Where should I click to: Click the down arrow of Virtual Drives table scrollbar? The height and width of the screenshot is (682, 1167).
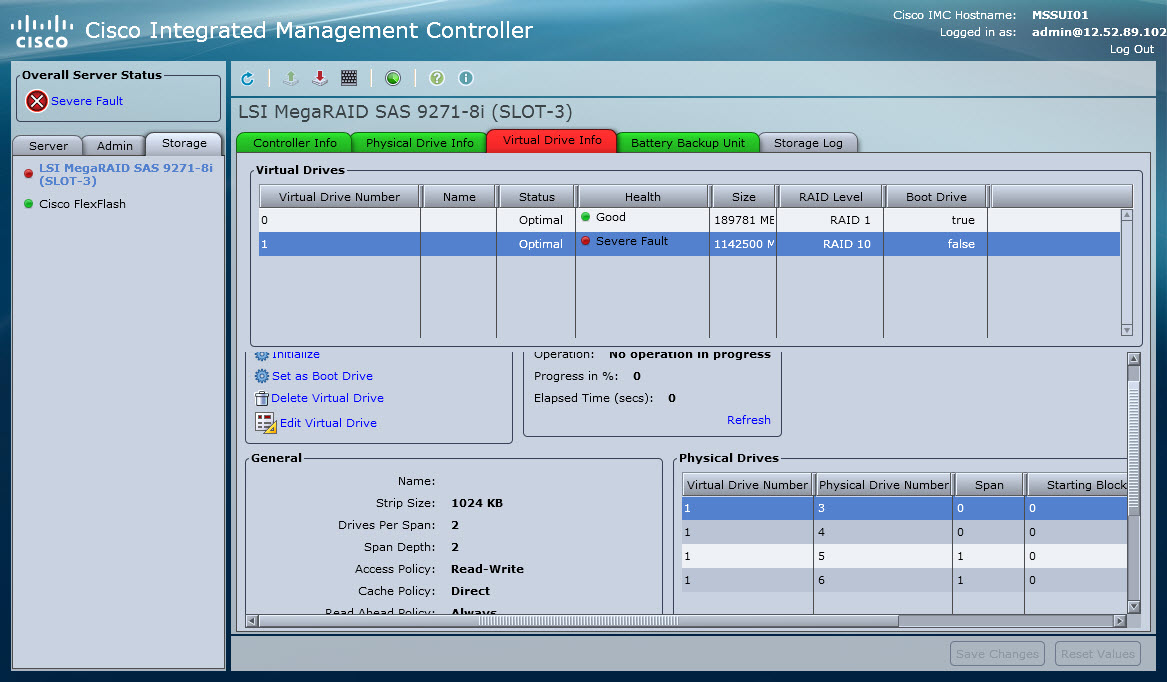tap(1127, 330)
